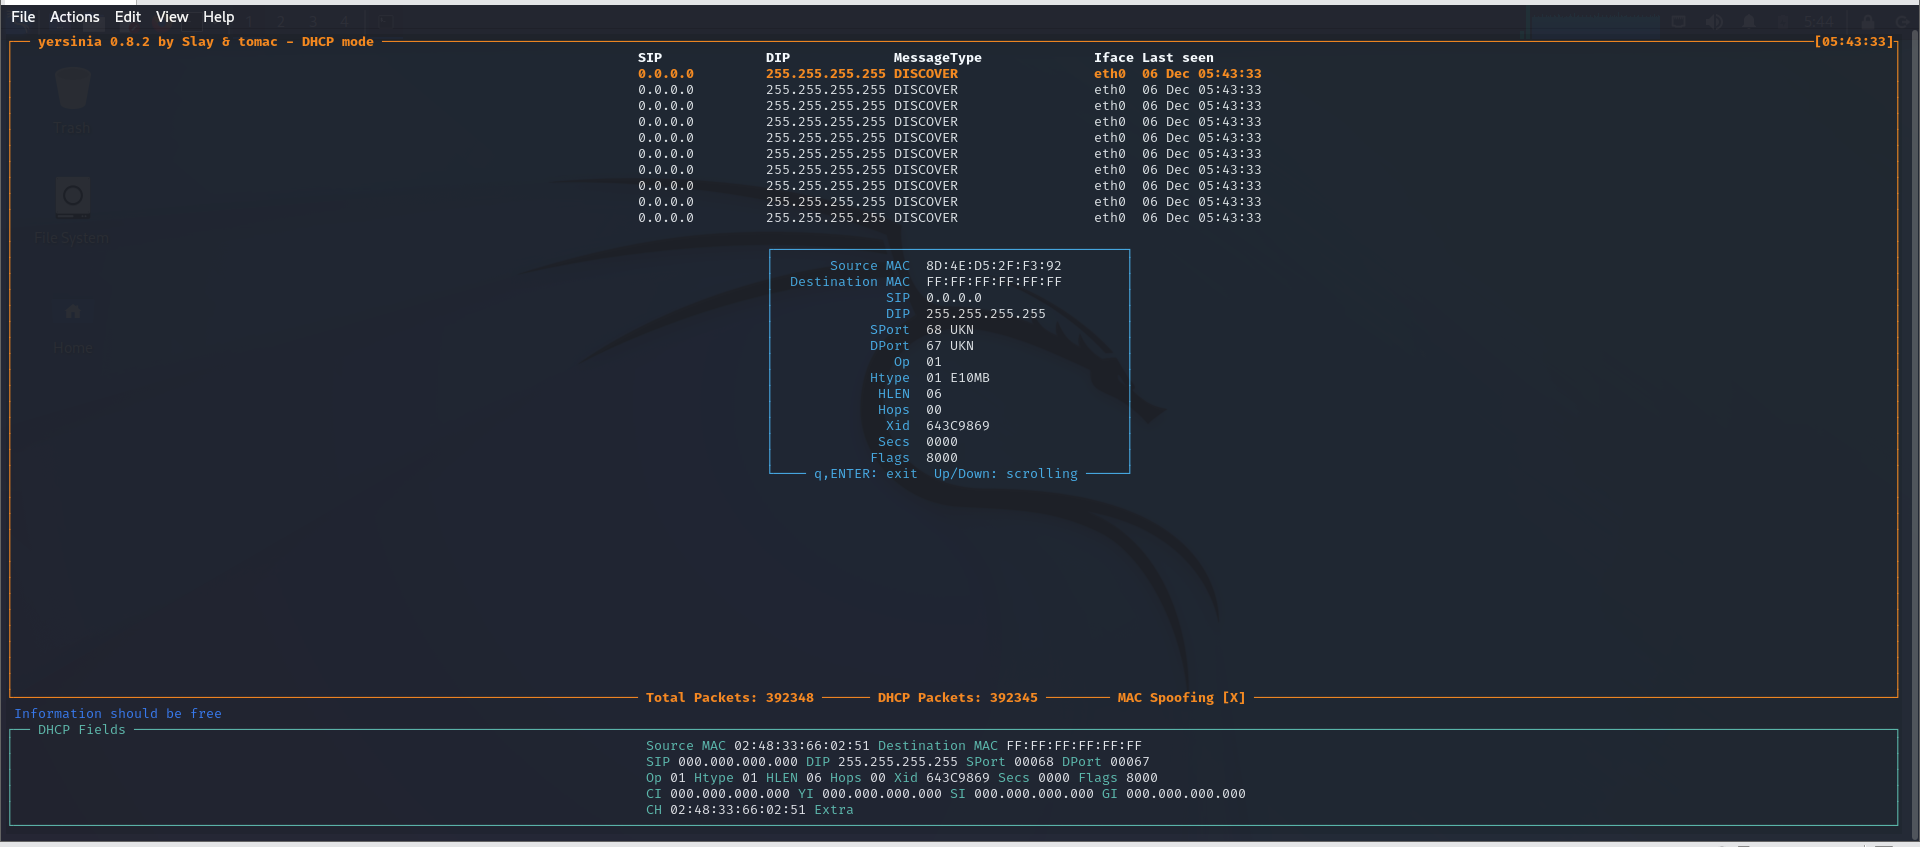Open the View menu

tap(172, 17)
